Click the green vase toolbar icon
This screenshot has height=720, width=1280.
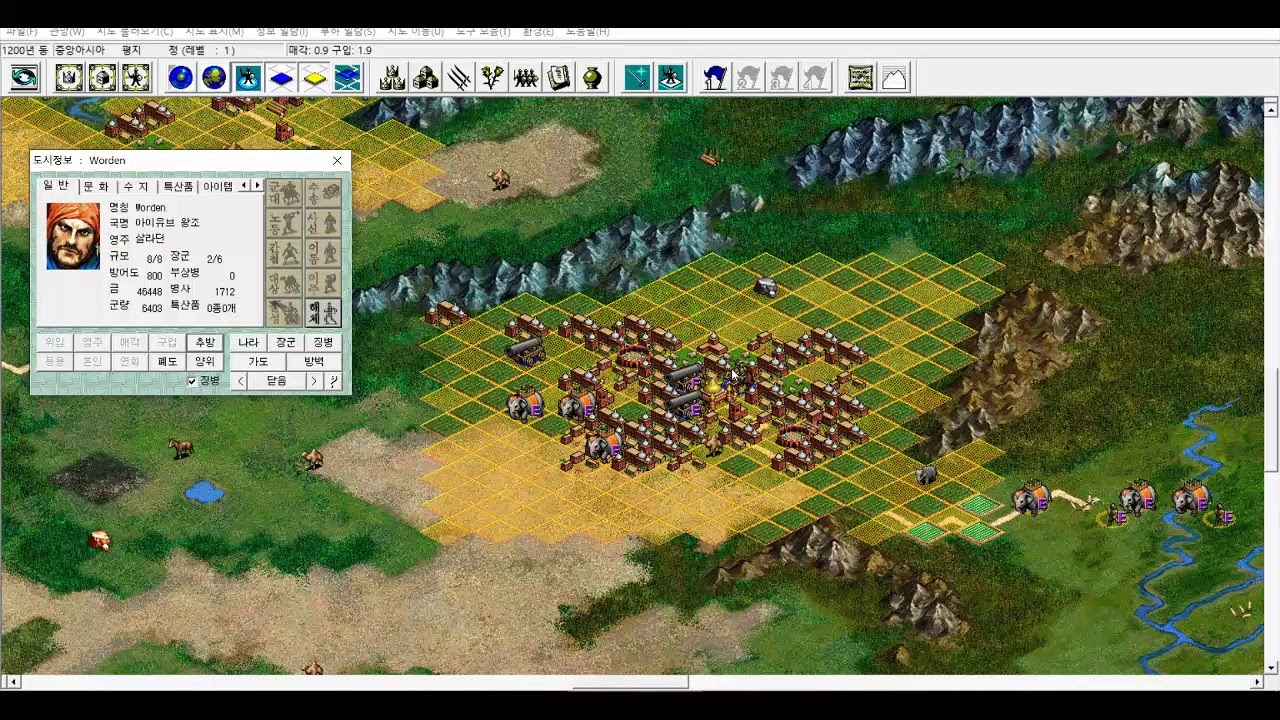tap(592, 77)
